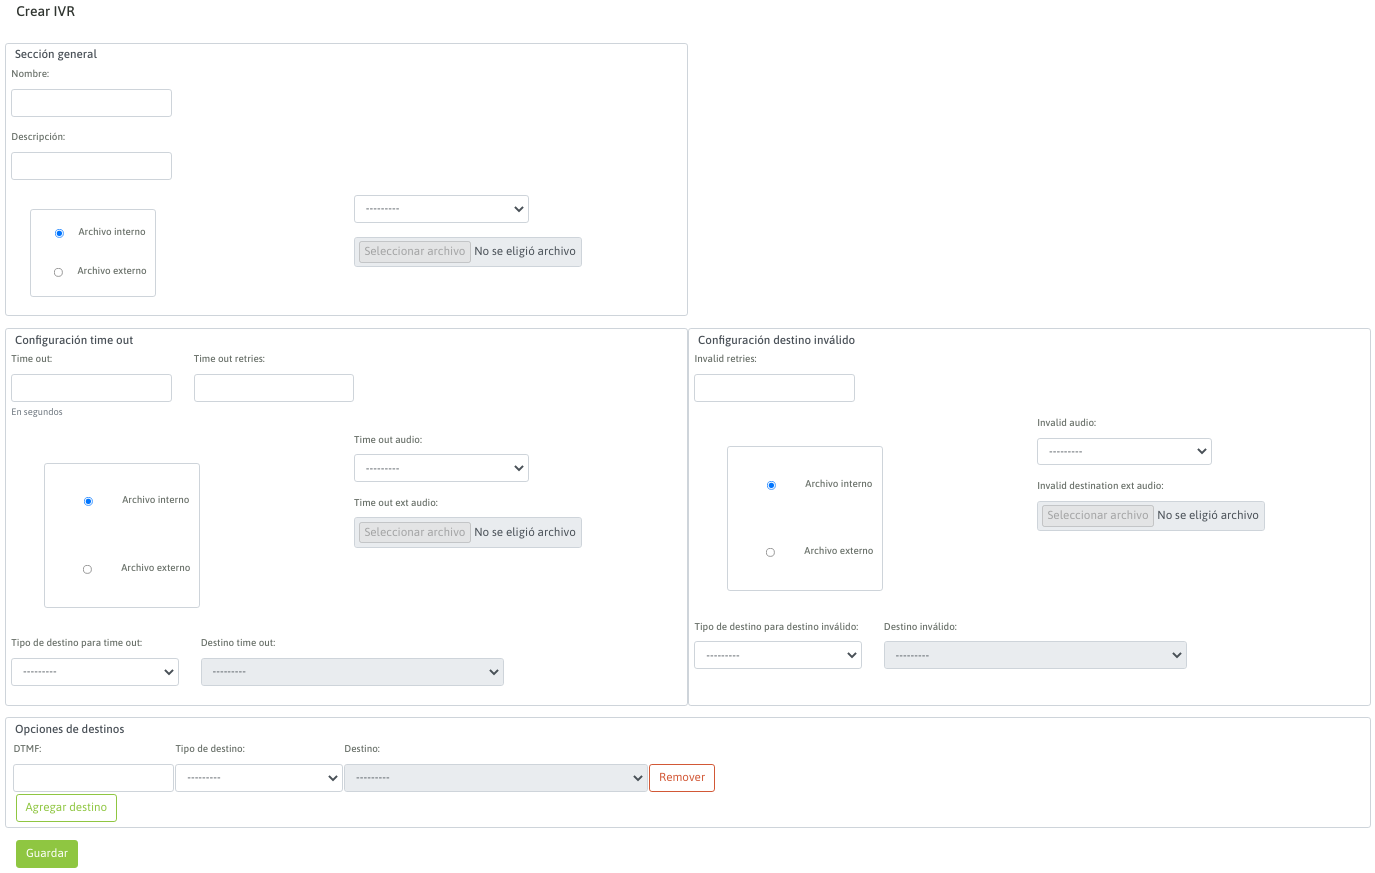Select Archivo externo radio in destino inválido configuration
The image size is (1375, 873).
(x=770, y=552)
